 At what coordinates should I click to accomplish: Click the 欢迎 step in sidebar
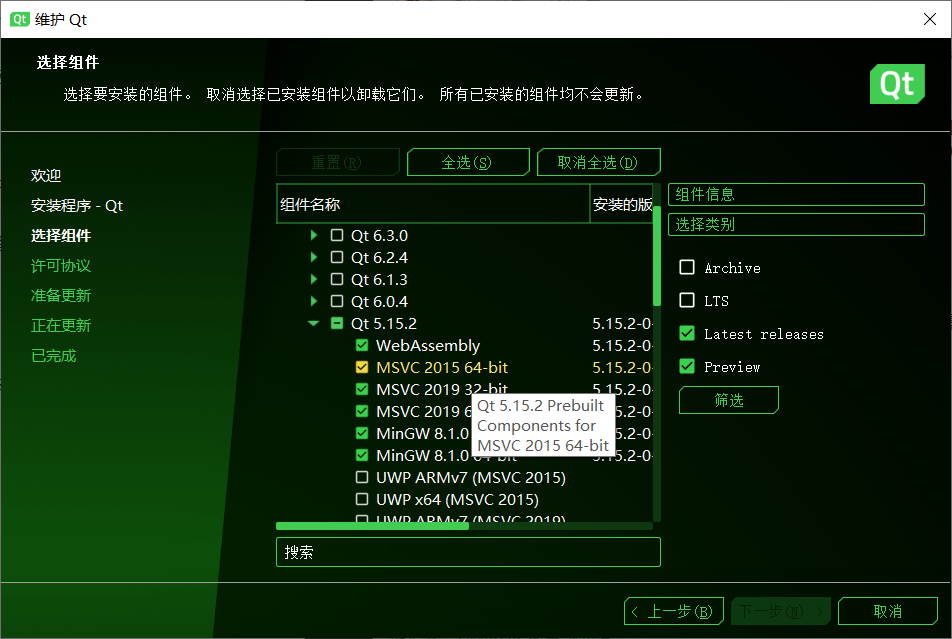46,176
